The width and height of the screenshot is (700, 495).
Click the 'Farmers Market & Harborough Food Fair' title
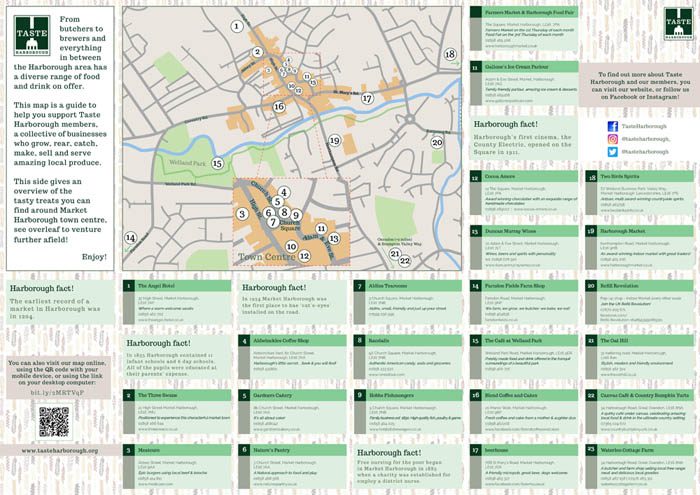(x=529, y=12)
